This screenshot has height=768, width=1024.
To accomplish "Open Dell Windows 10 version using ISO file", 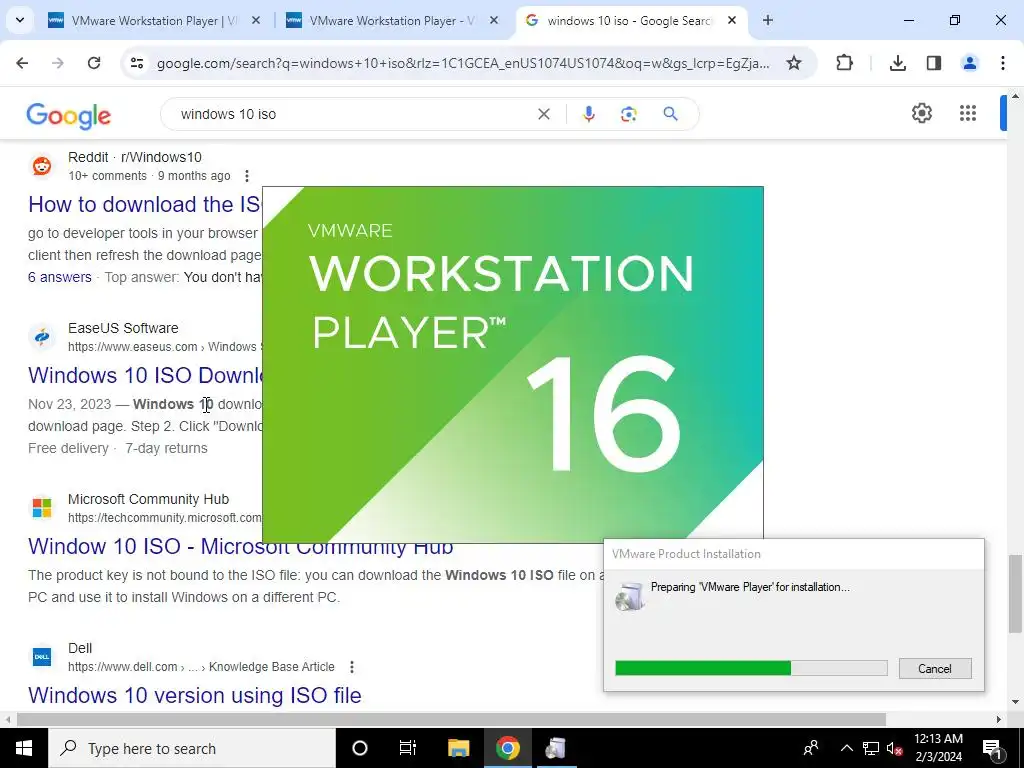I will pos(195,696).
